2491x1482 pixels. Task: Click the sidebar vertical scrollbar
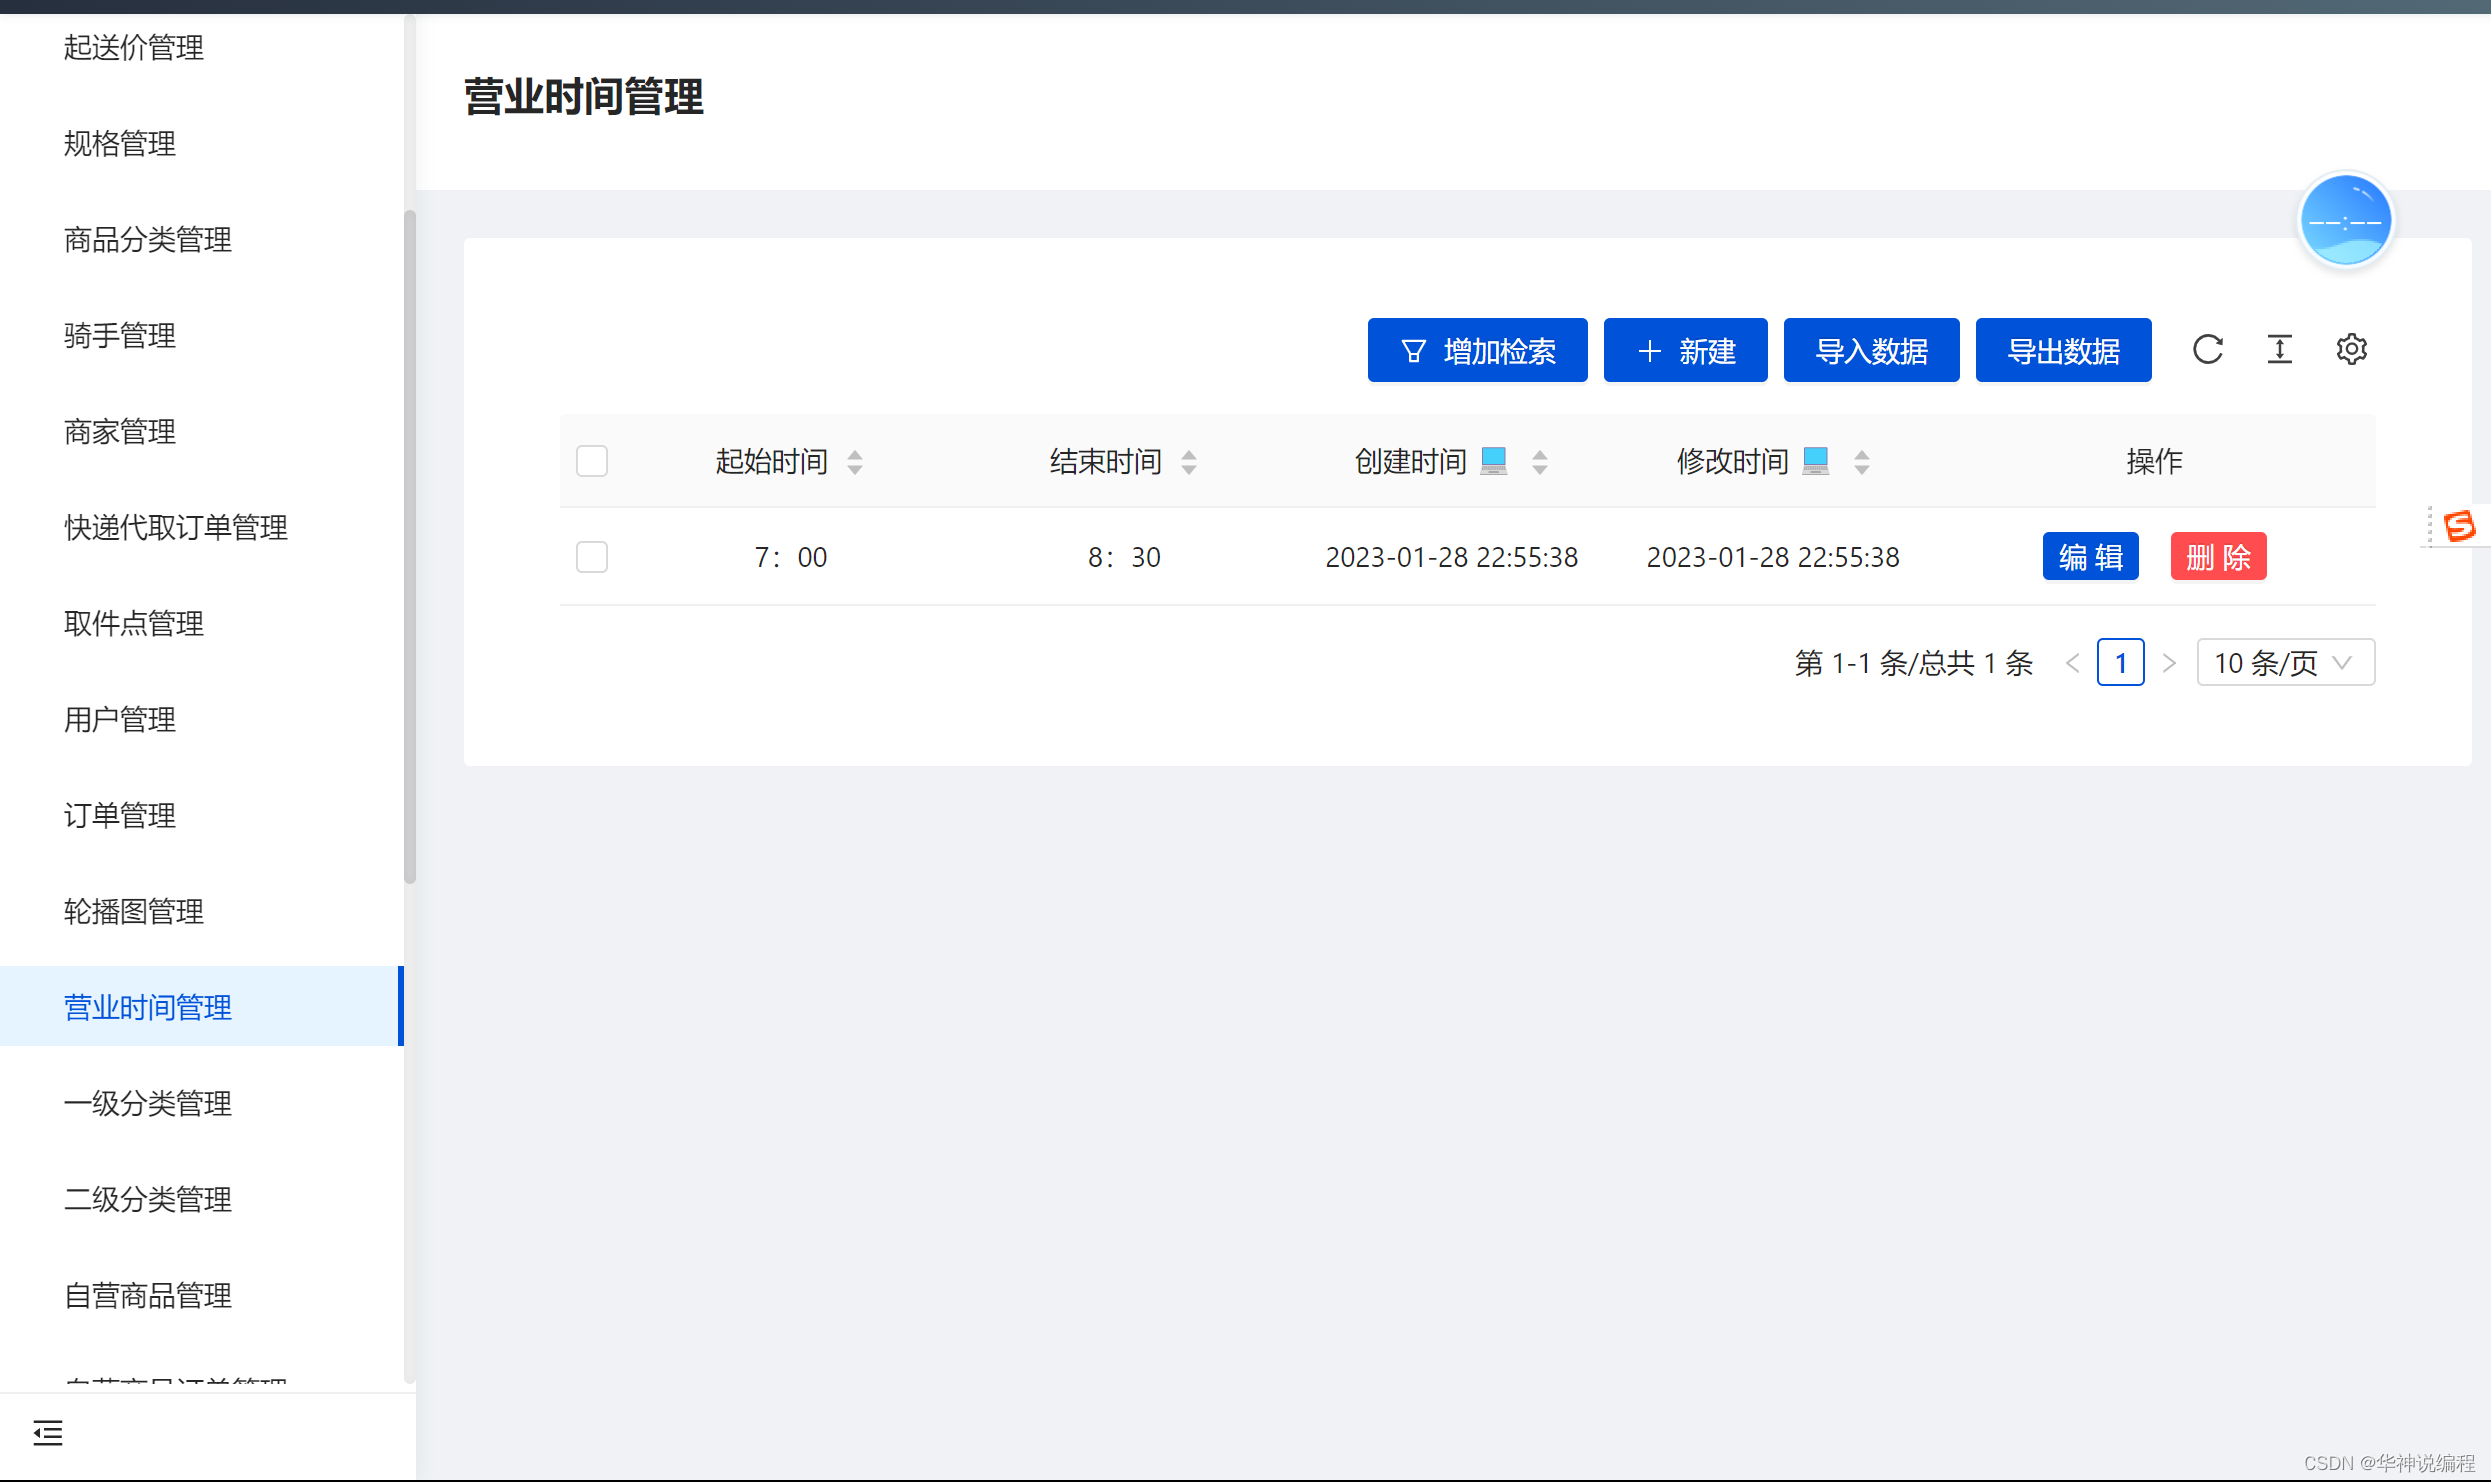point(409,545)
